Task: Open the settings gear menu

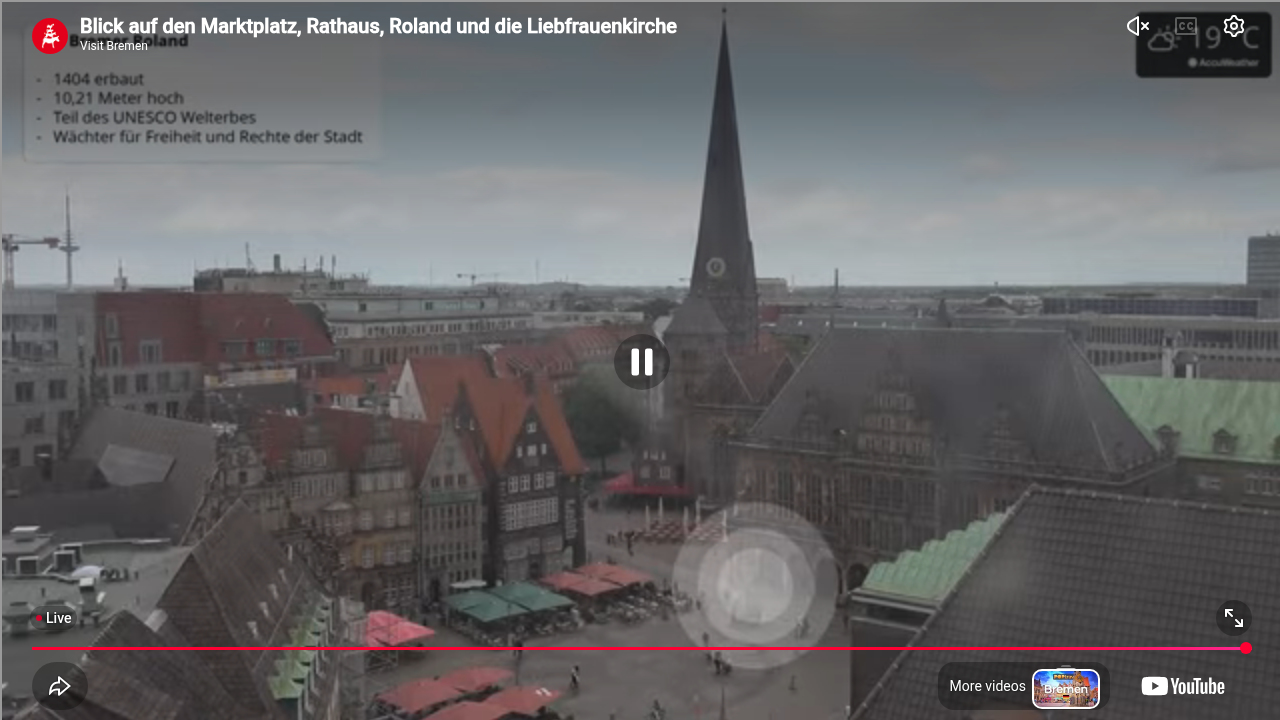Action: pos(1234,26)
